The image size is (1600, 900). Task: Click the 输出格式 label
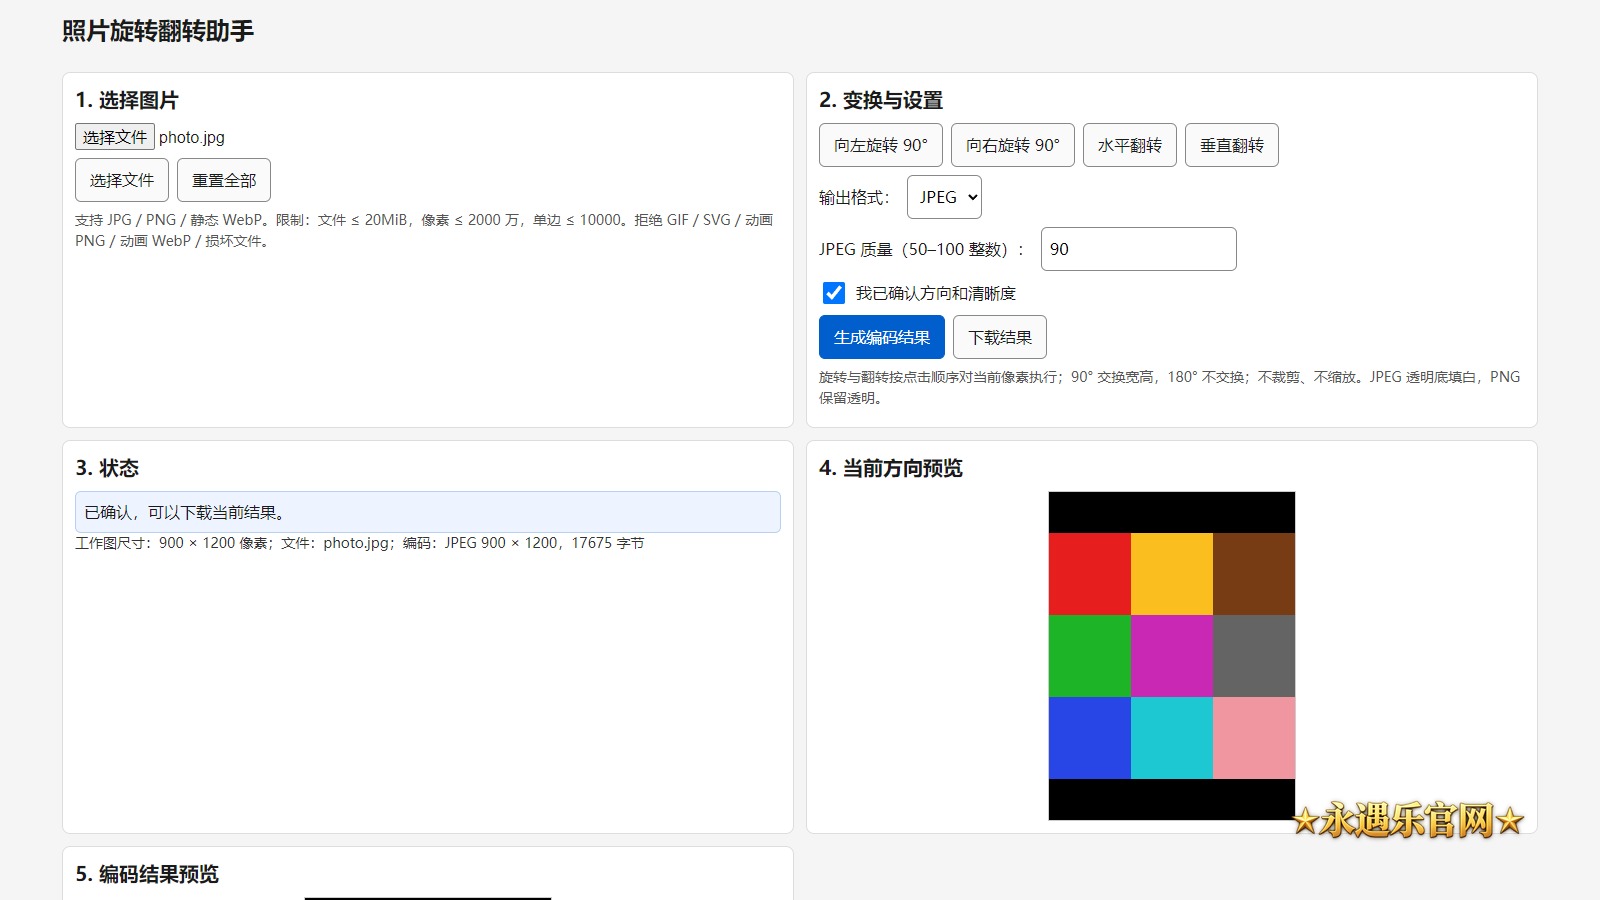coord(854,197)
